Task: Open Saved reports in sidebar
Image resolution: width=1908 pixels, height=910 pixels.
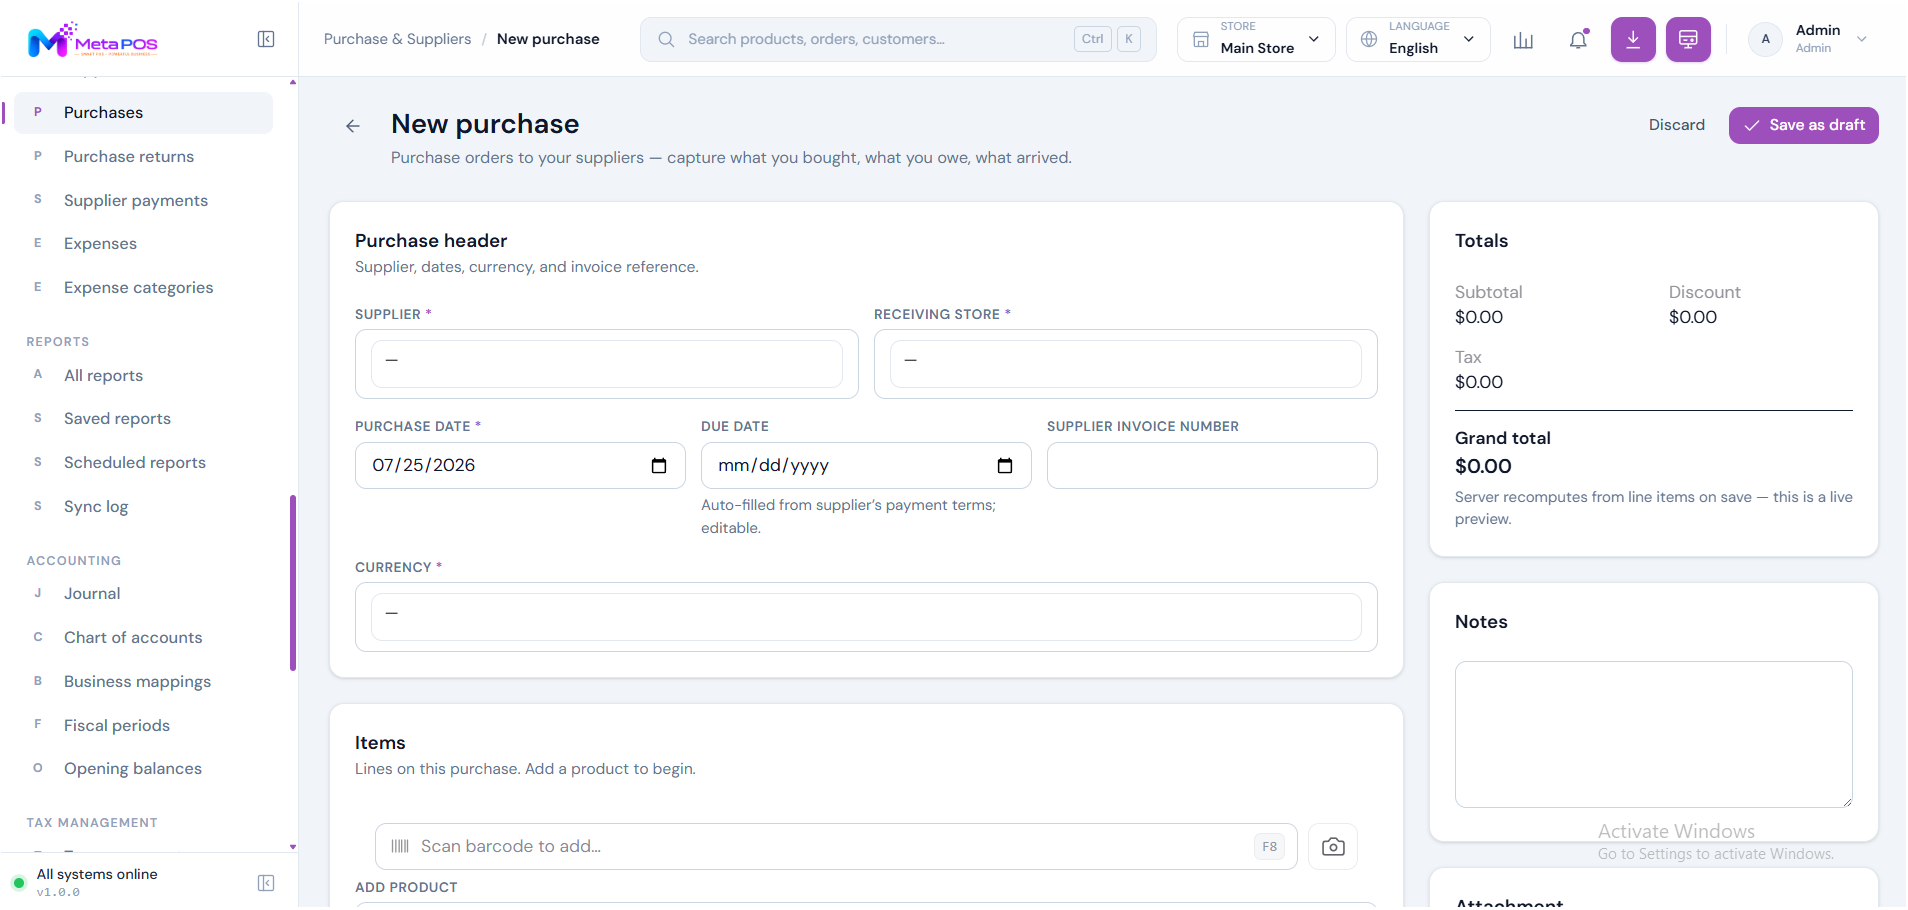Action: pos(143,419)
